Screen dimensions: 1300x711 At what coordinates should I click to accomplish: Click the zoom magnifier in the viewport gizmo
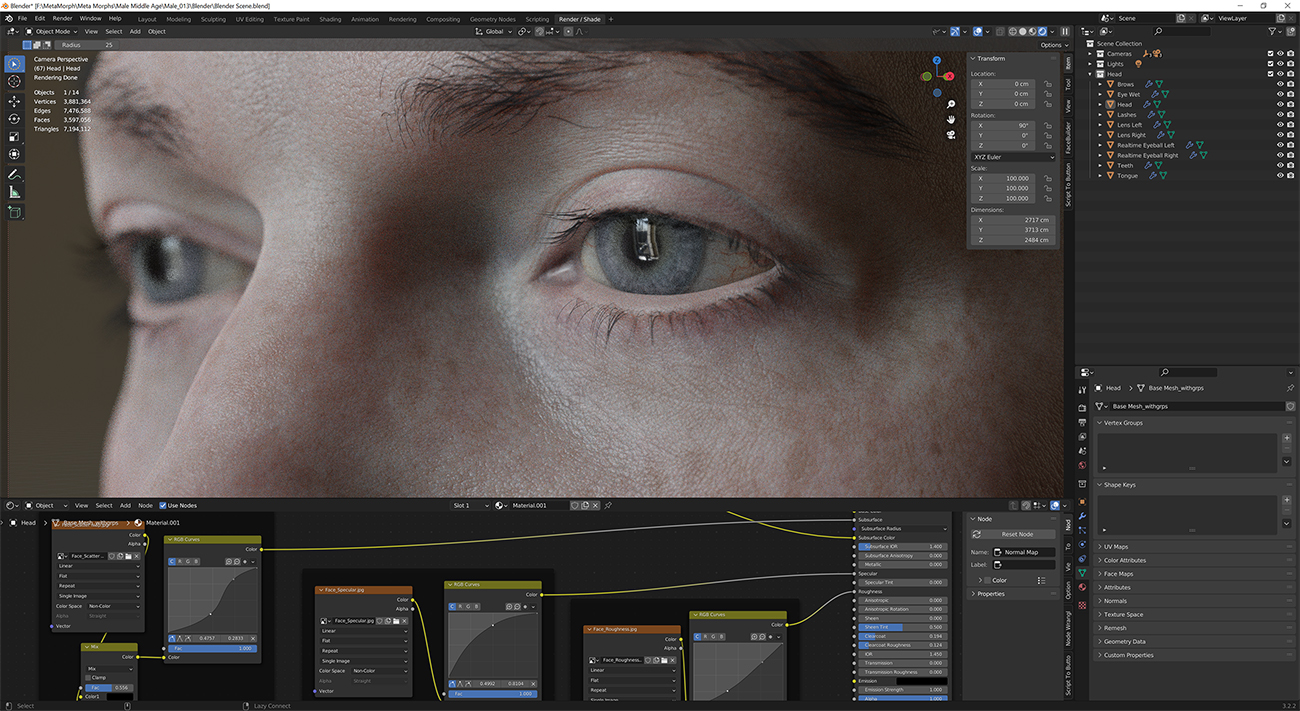point(950,104)
